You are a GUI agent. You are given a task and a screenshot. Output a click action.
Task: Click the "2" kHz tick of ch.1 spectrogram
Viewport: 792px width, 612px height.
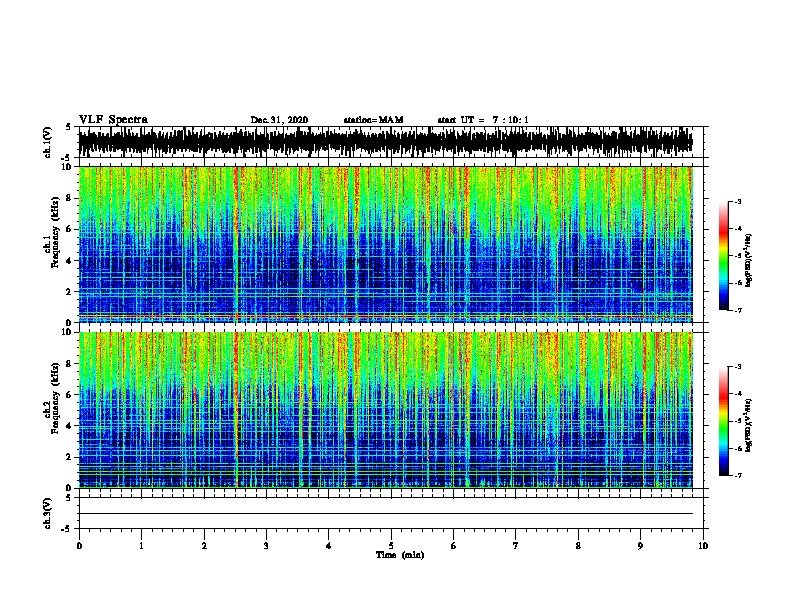coord(69,292)
